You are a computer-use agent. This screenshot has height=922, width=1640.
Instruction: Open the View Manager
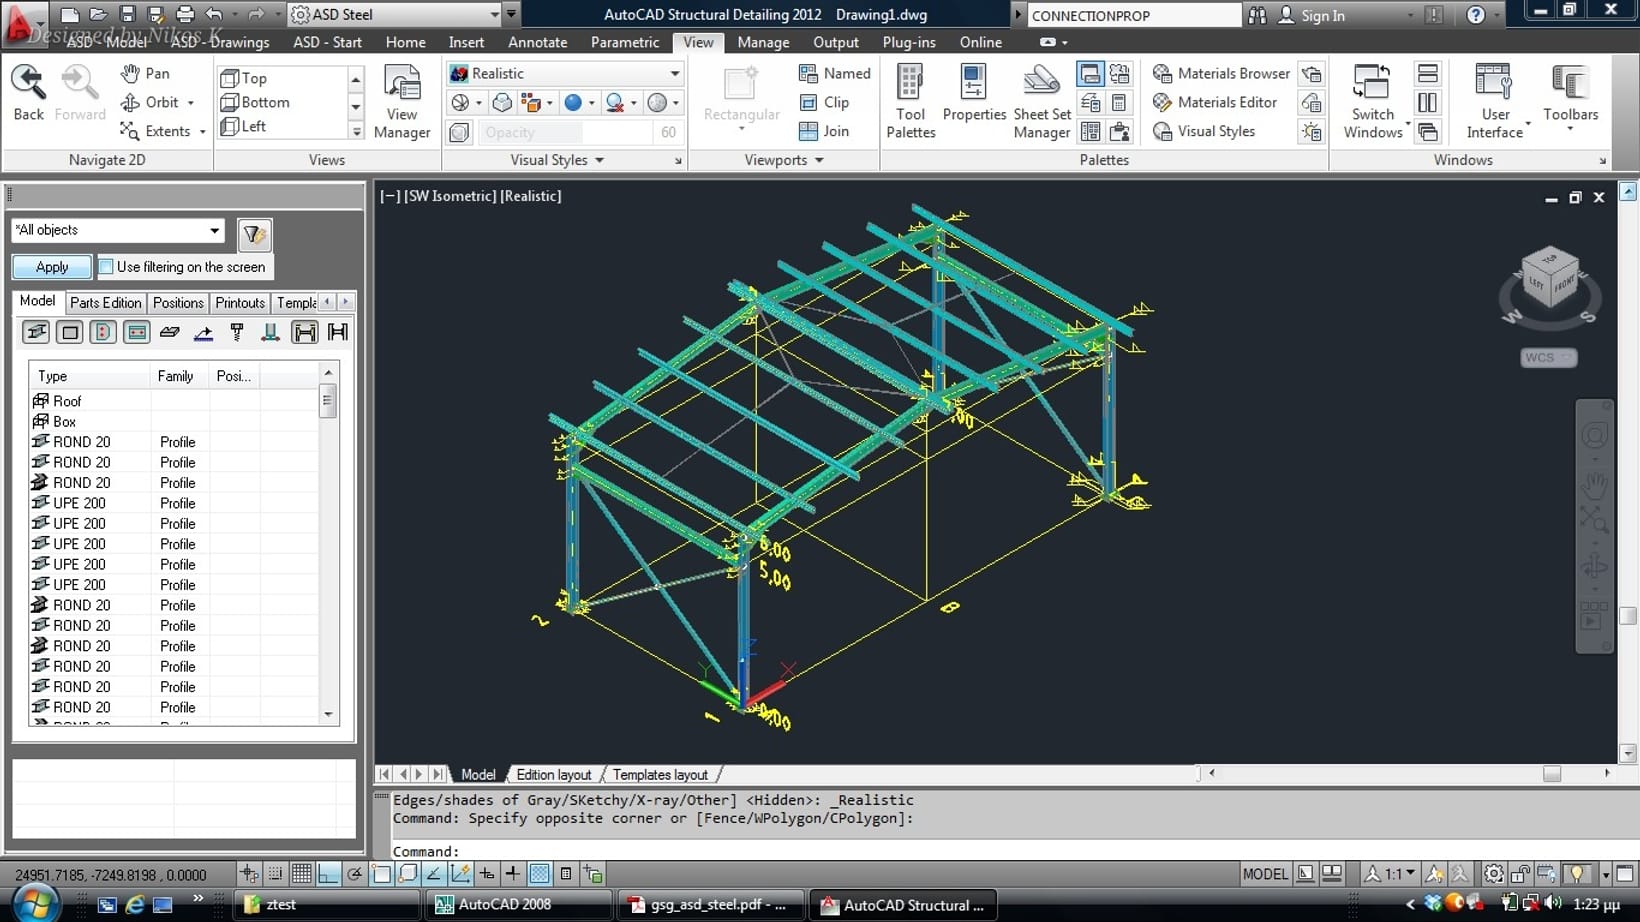401,102
